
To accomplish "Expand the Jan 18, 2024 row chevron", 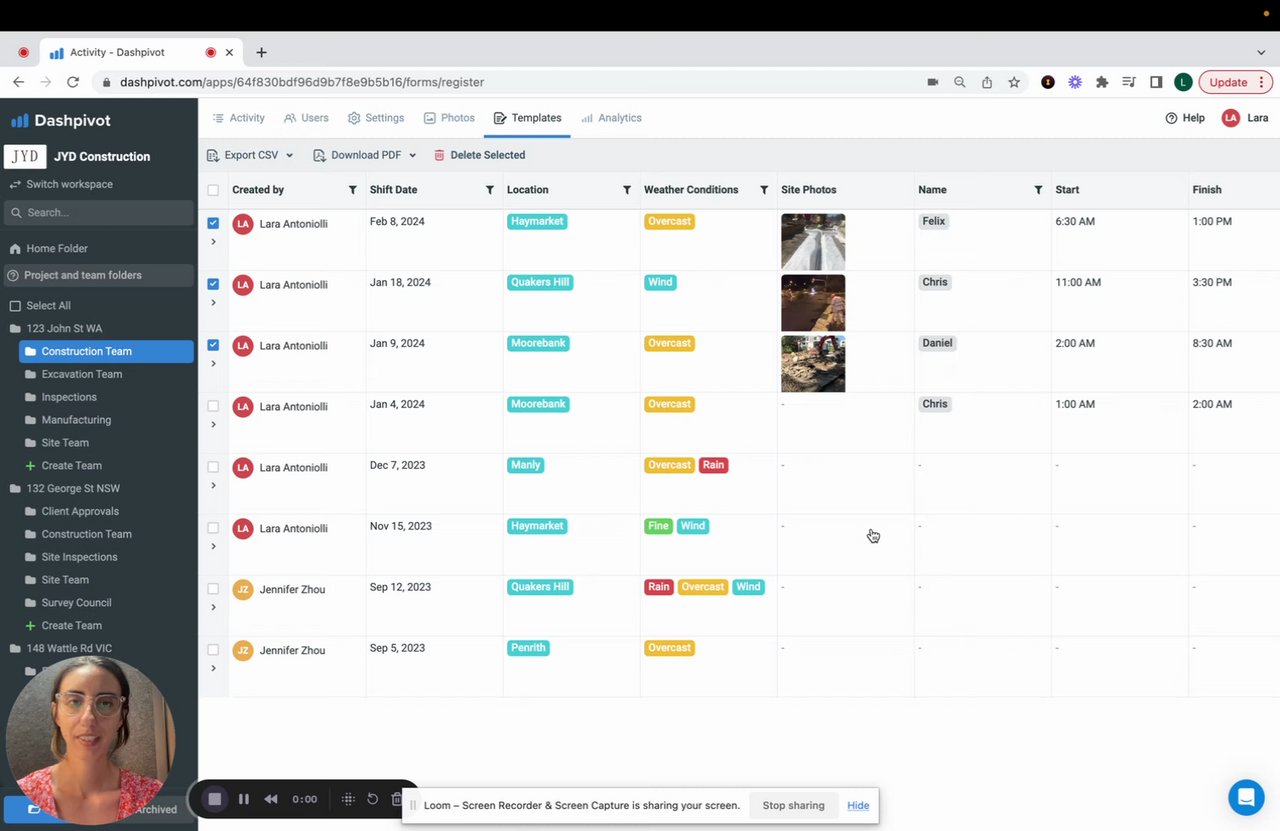I will tap(213, 303).
